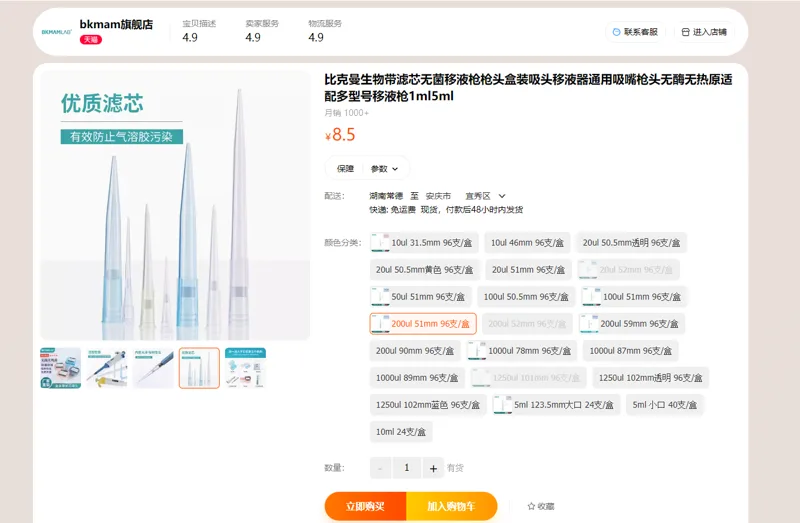
Task: Open third thumbnail showing single tip
Action: click(153, 368)
